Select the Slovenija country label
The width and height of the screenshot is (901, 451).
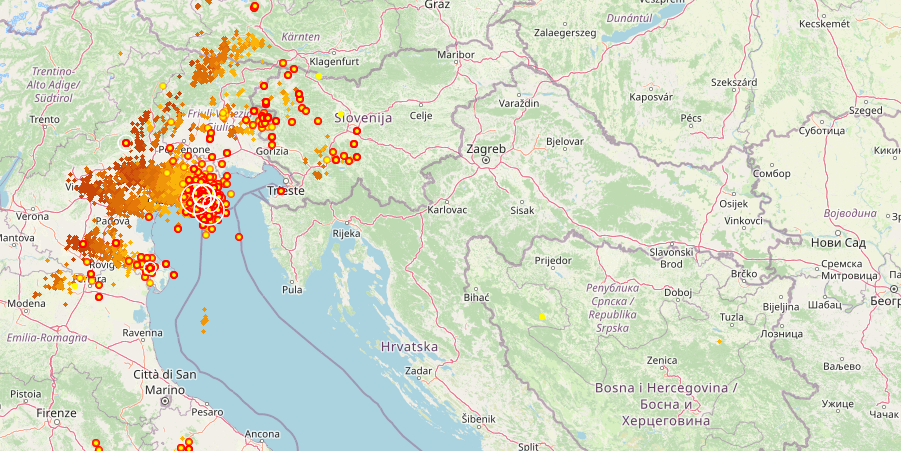363,118
